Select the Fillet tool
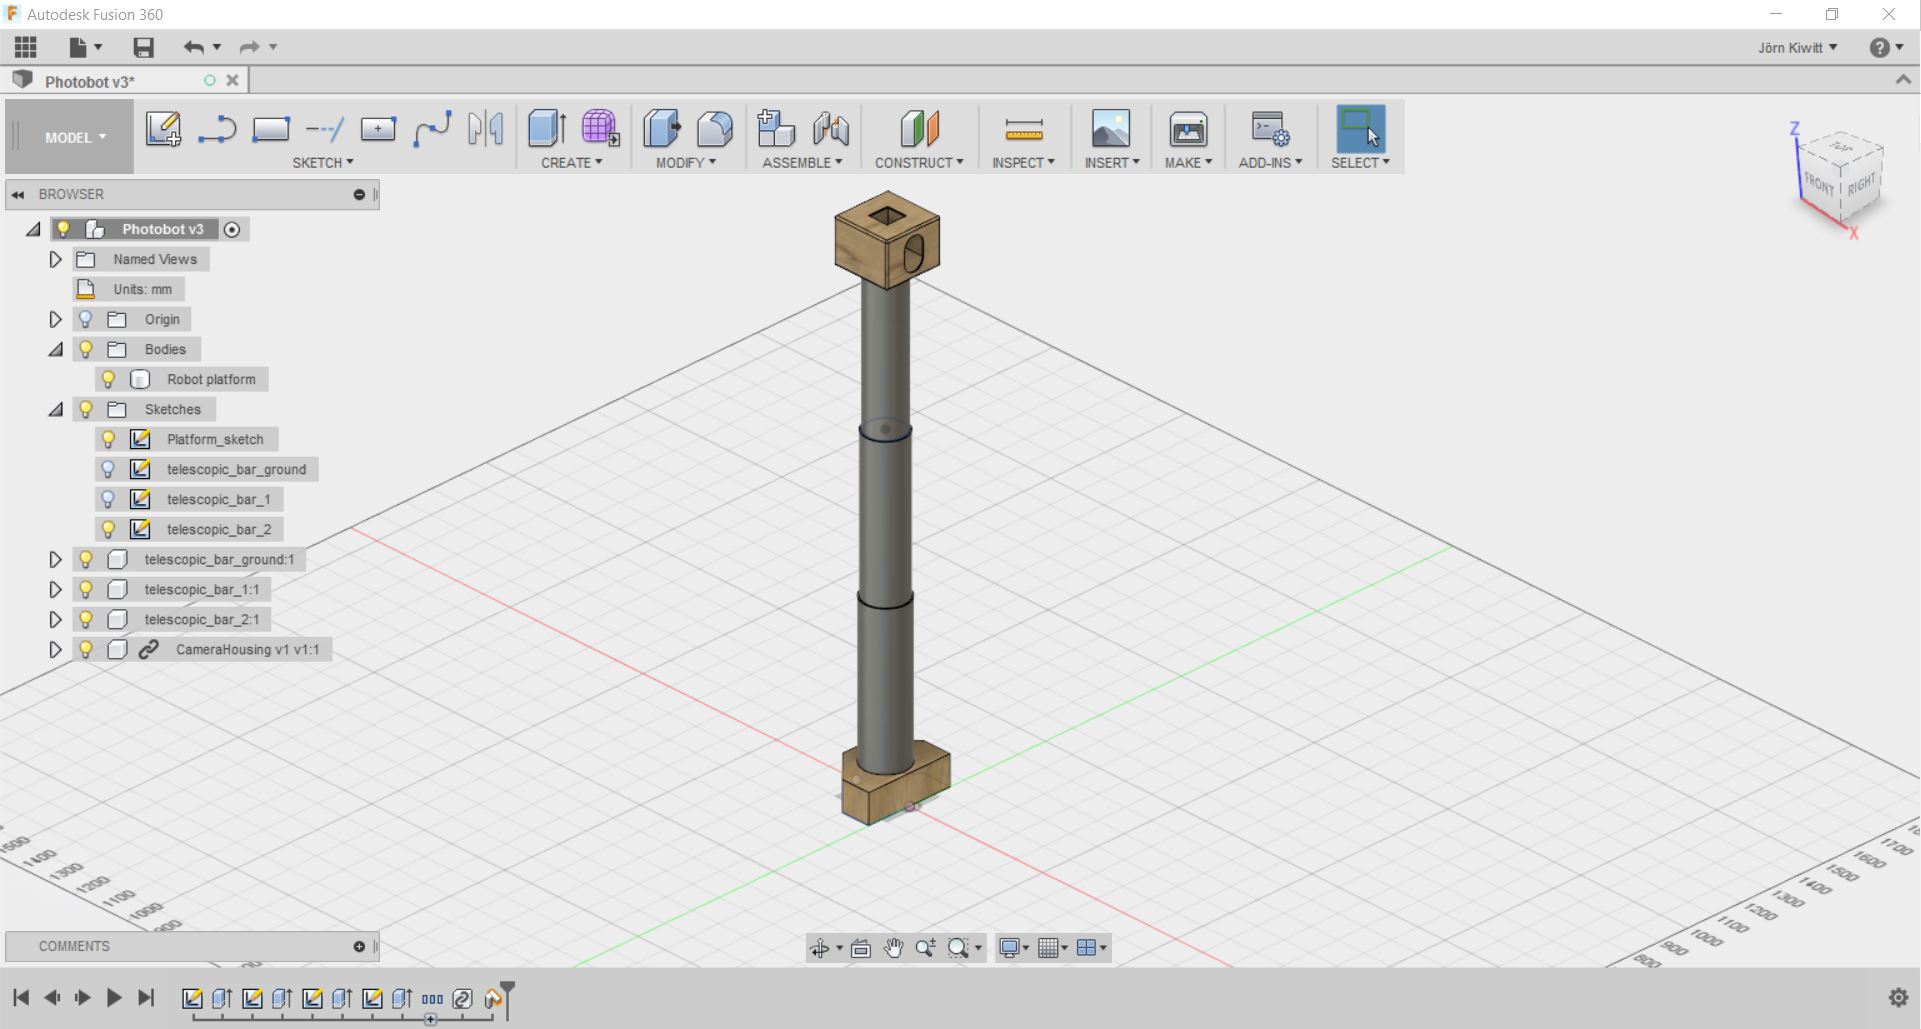The image size is (1921, 1029). (x=715, y=129)
